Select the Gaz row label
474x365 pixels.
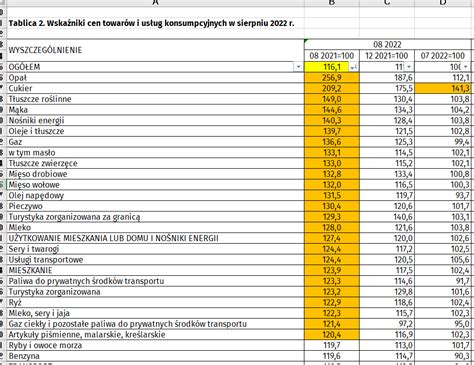(155, 142)
